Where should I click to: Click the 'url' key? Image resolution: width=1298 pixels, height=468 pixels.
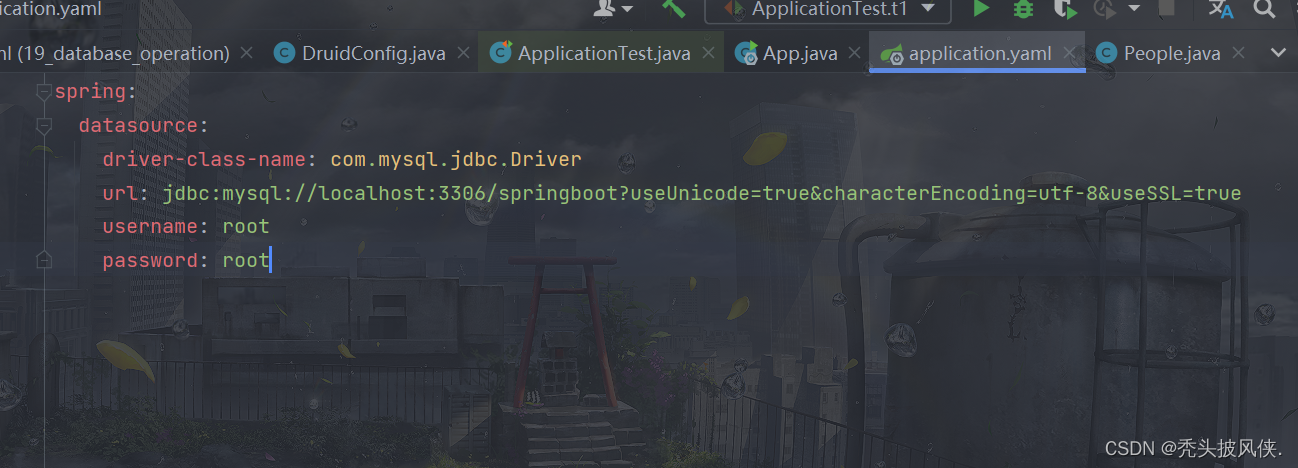[x=120, y=193]
